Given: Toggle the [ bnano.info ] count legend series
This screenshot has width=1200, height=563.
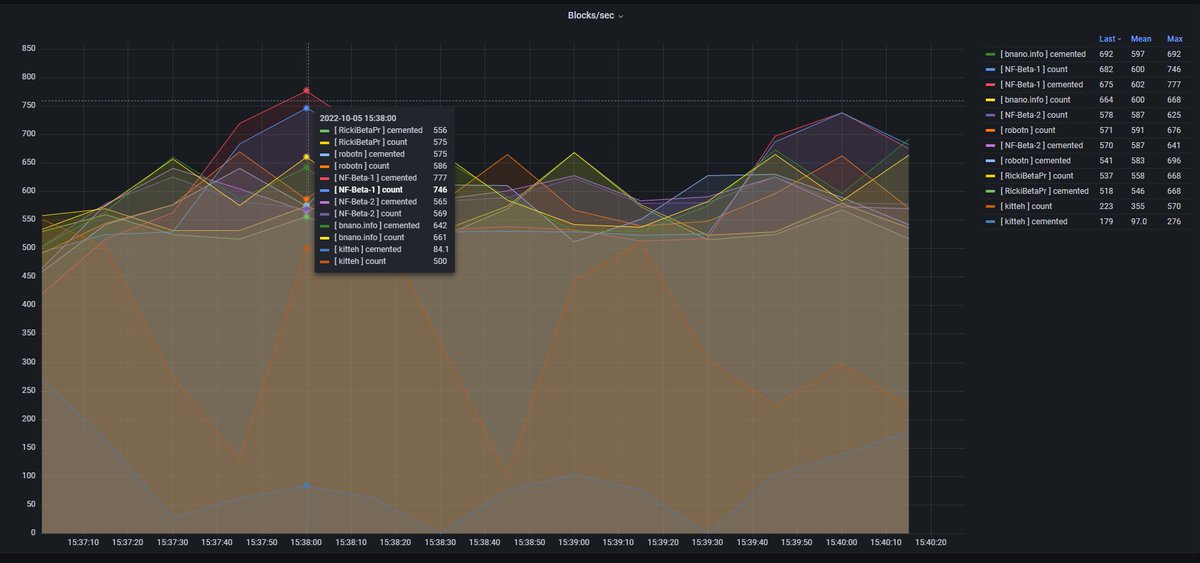Looking at the screenshot, I should click(x=1035, y=100).
